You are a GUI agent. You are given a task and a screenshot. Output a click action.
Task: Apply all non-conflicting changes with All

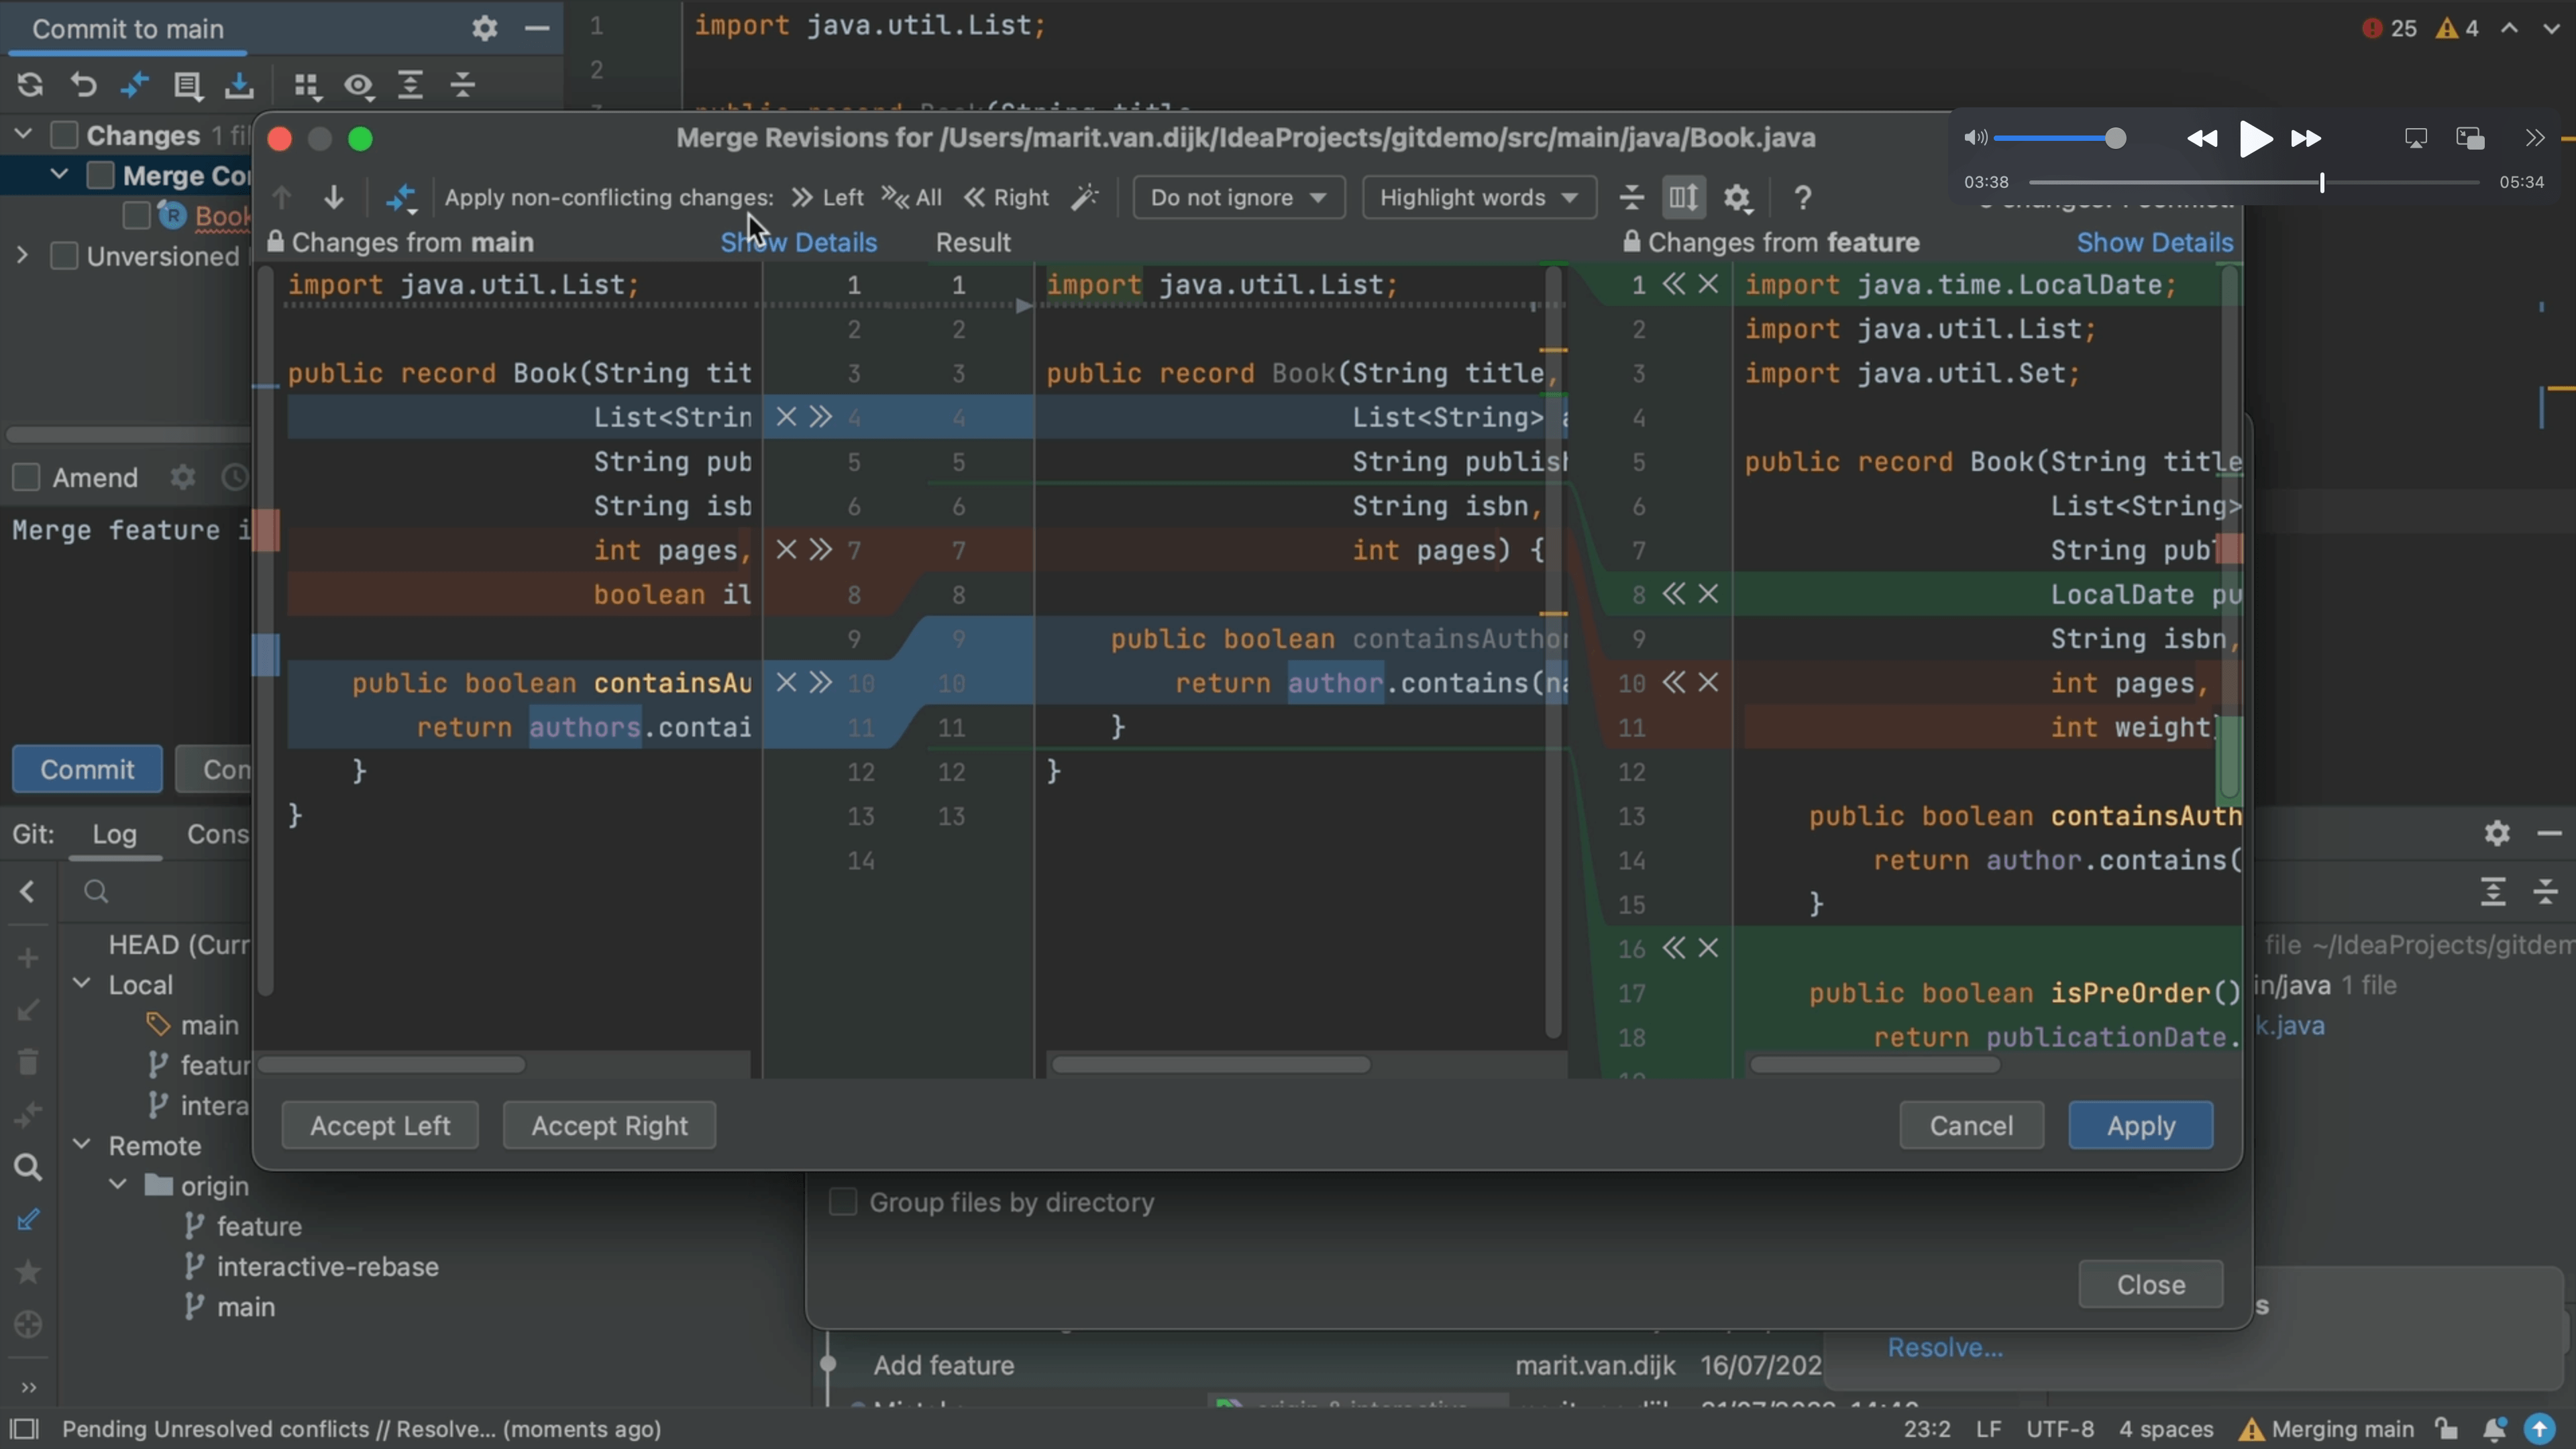pos(912,197)
